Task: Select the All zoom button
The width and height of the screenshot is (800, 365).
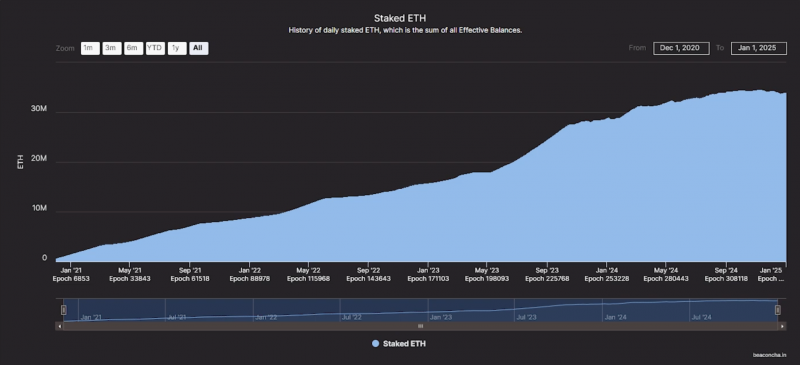Action: coord(198,48)
